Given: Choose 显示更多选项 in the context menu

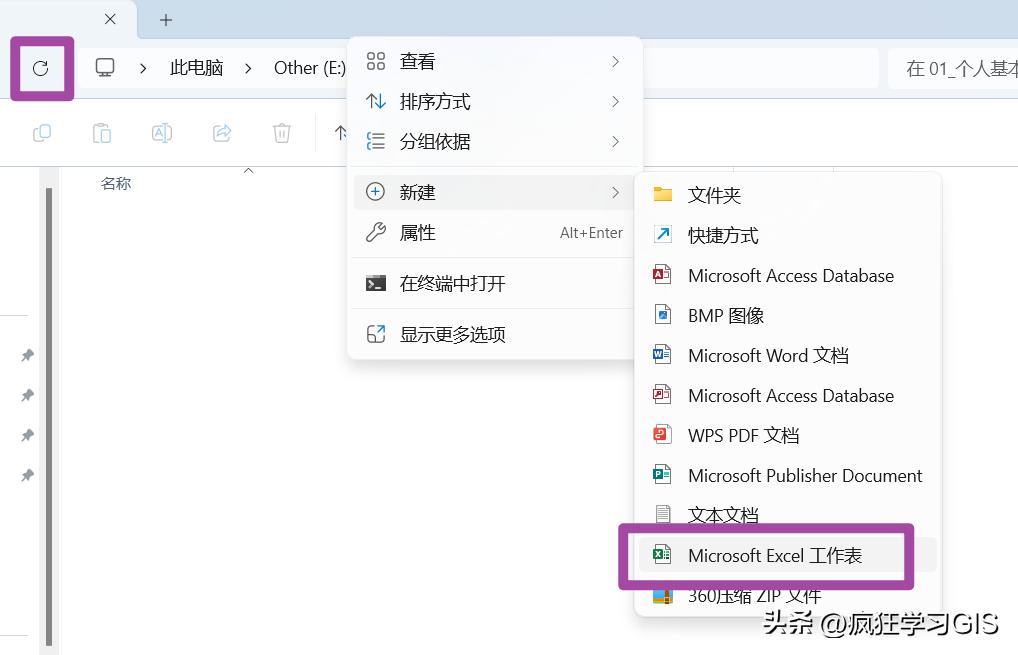Looking at the screenshot, I should pos(495,334).
